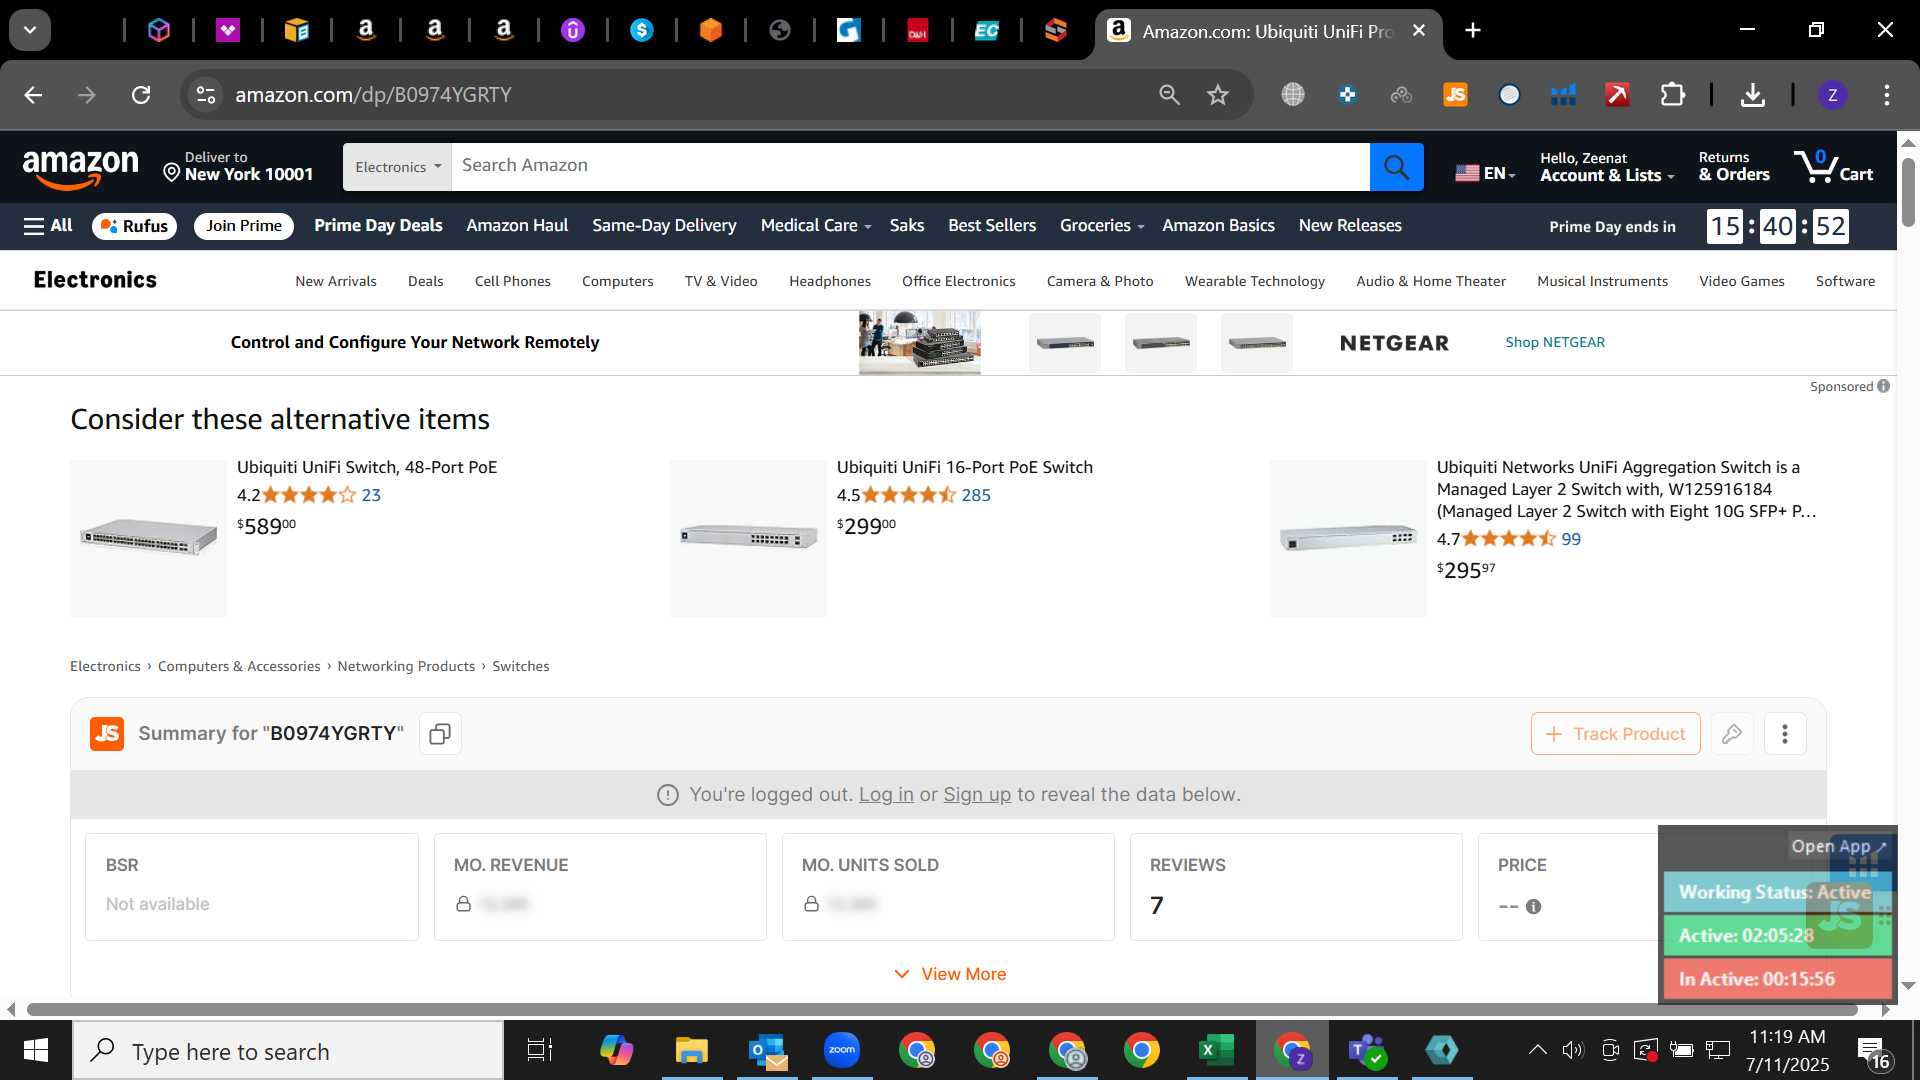Open the Windows Start menu

point(36,1051)
